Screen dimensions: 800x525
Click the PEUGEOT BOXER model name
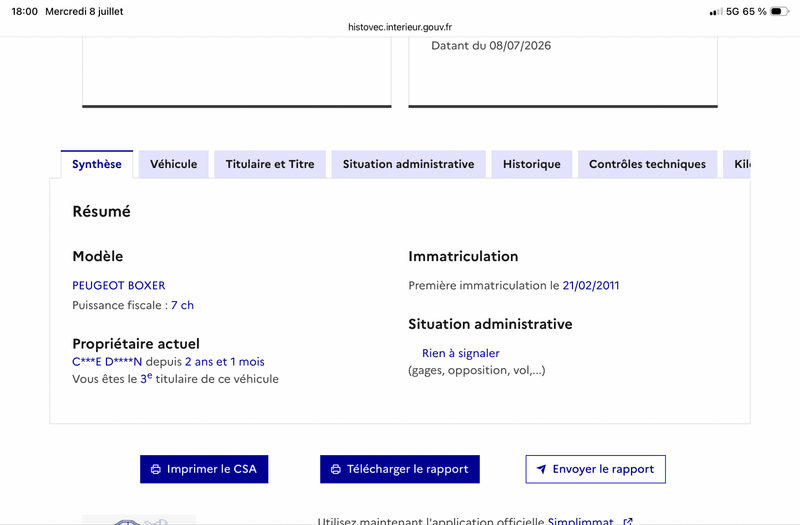point(119,285)
